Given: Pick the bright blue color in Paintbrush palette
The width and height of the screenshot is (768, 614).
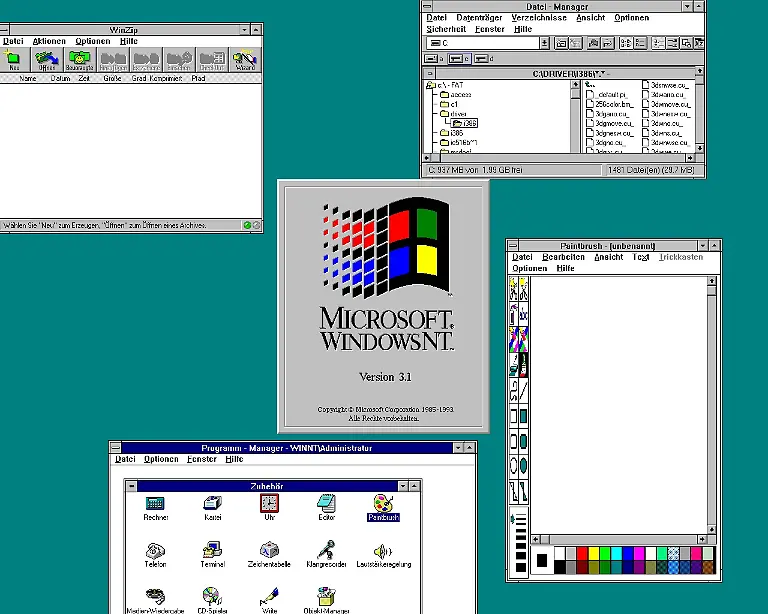Looking at the screenshot, I should 628,553.
